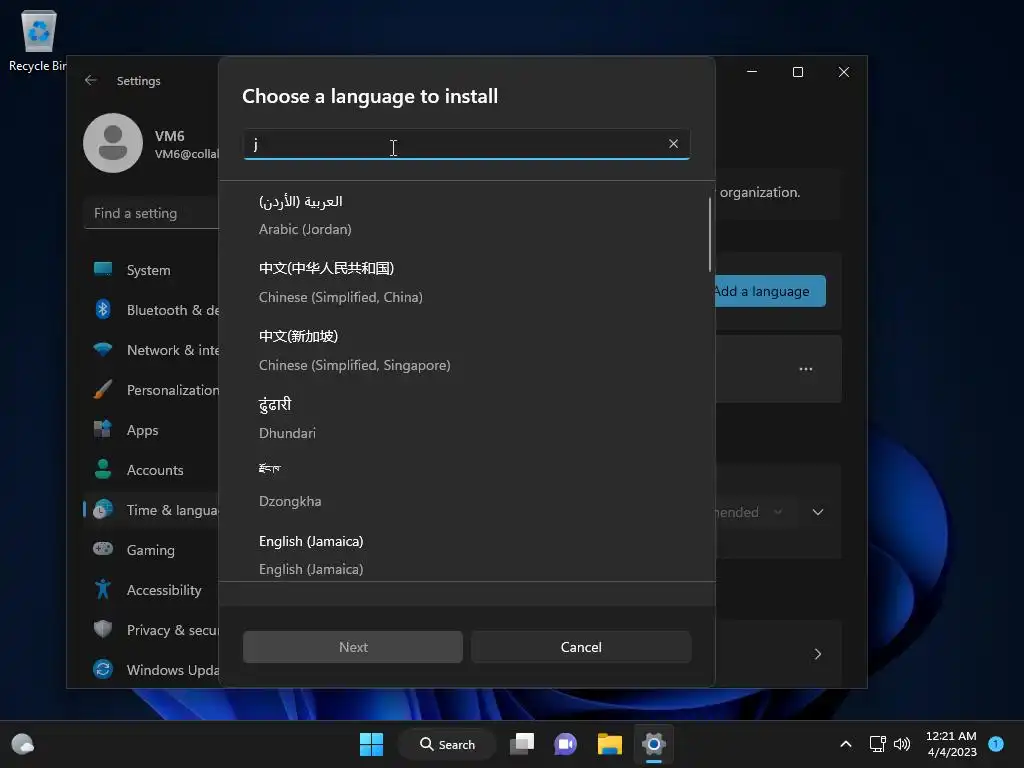Open Accessibility settings category

pyautogui.click(x=152, y=590)
